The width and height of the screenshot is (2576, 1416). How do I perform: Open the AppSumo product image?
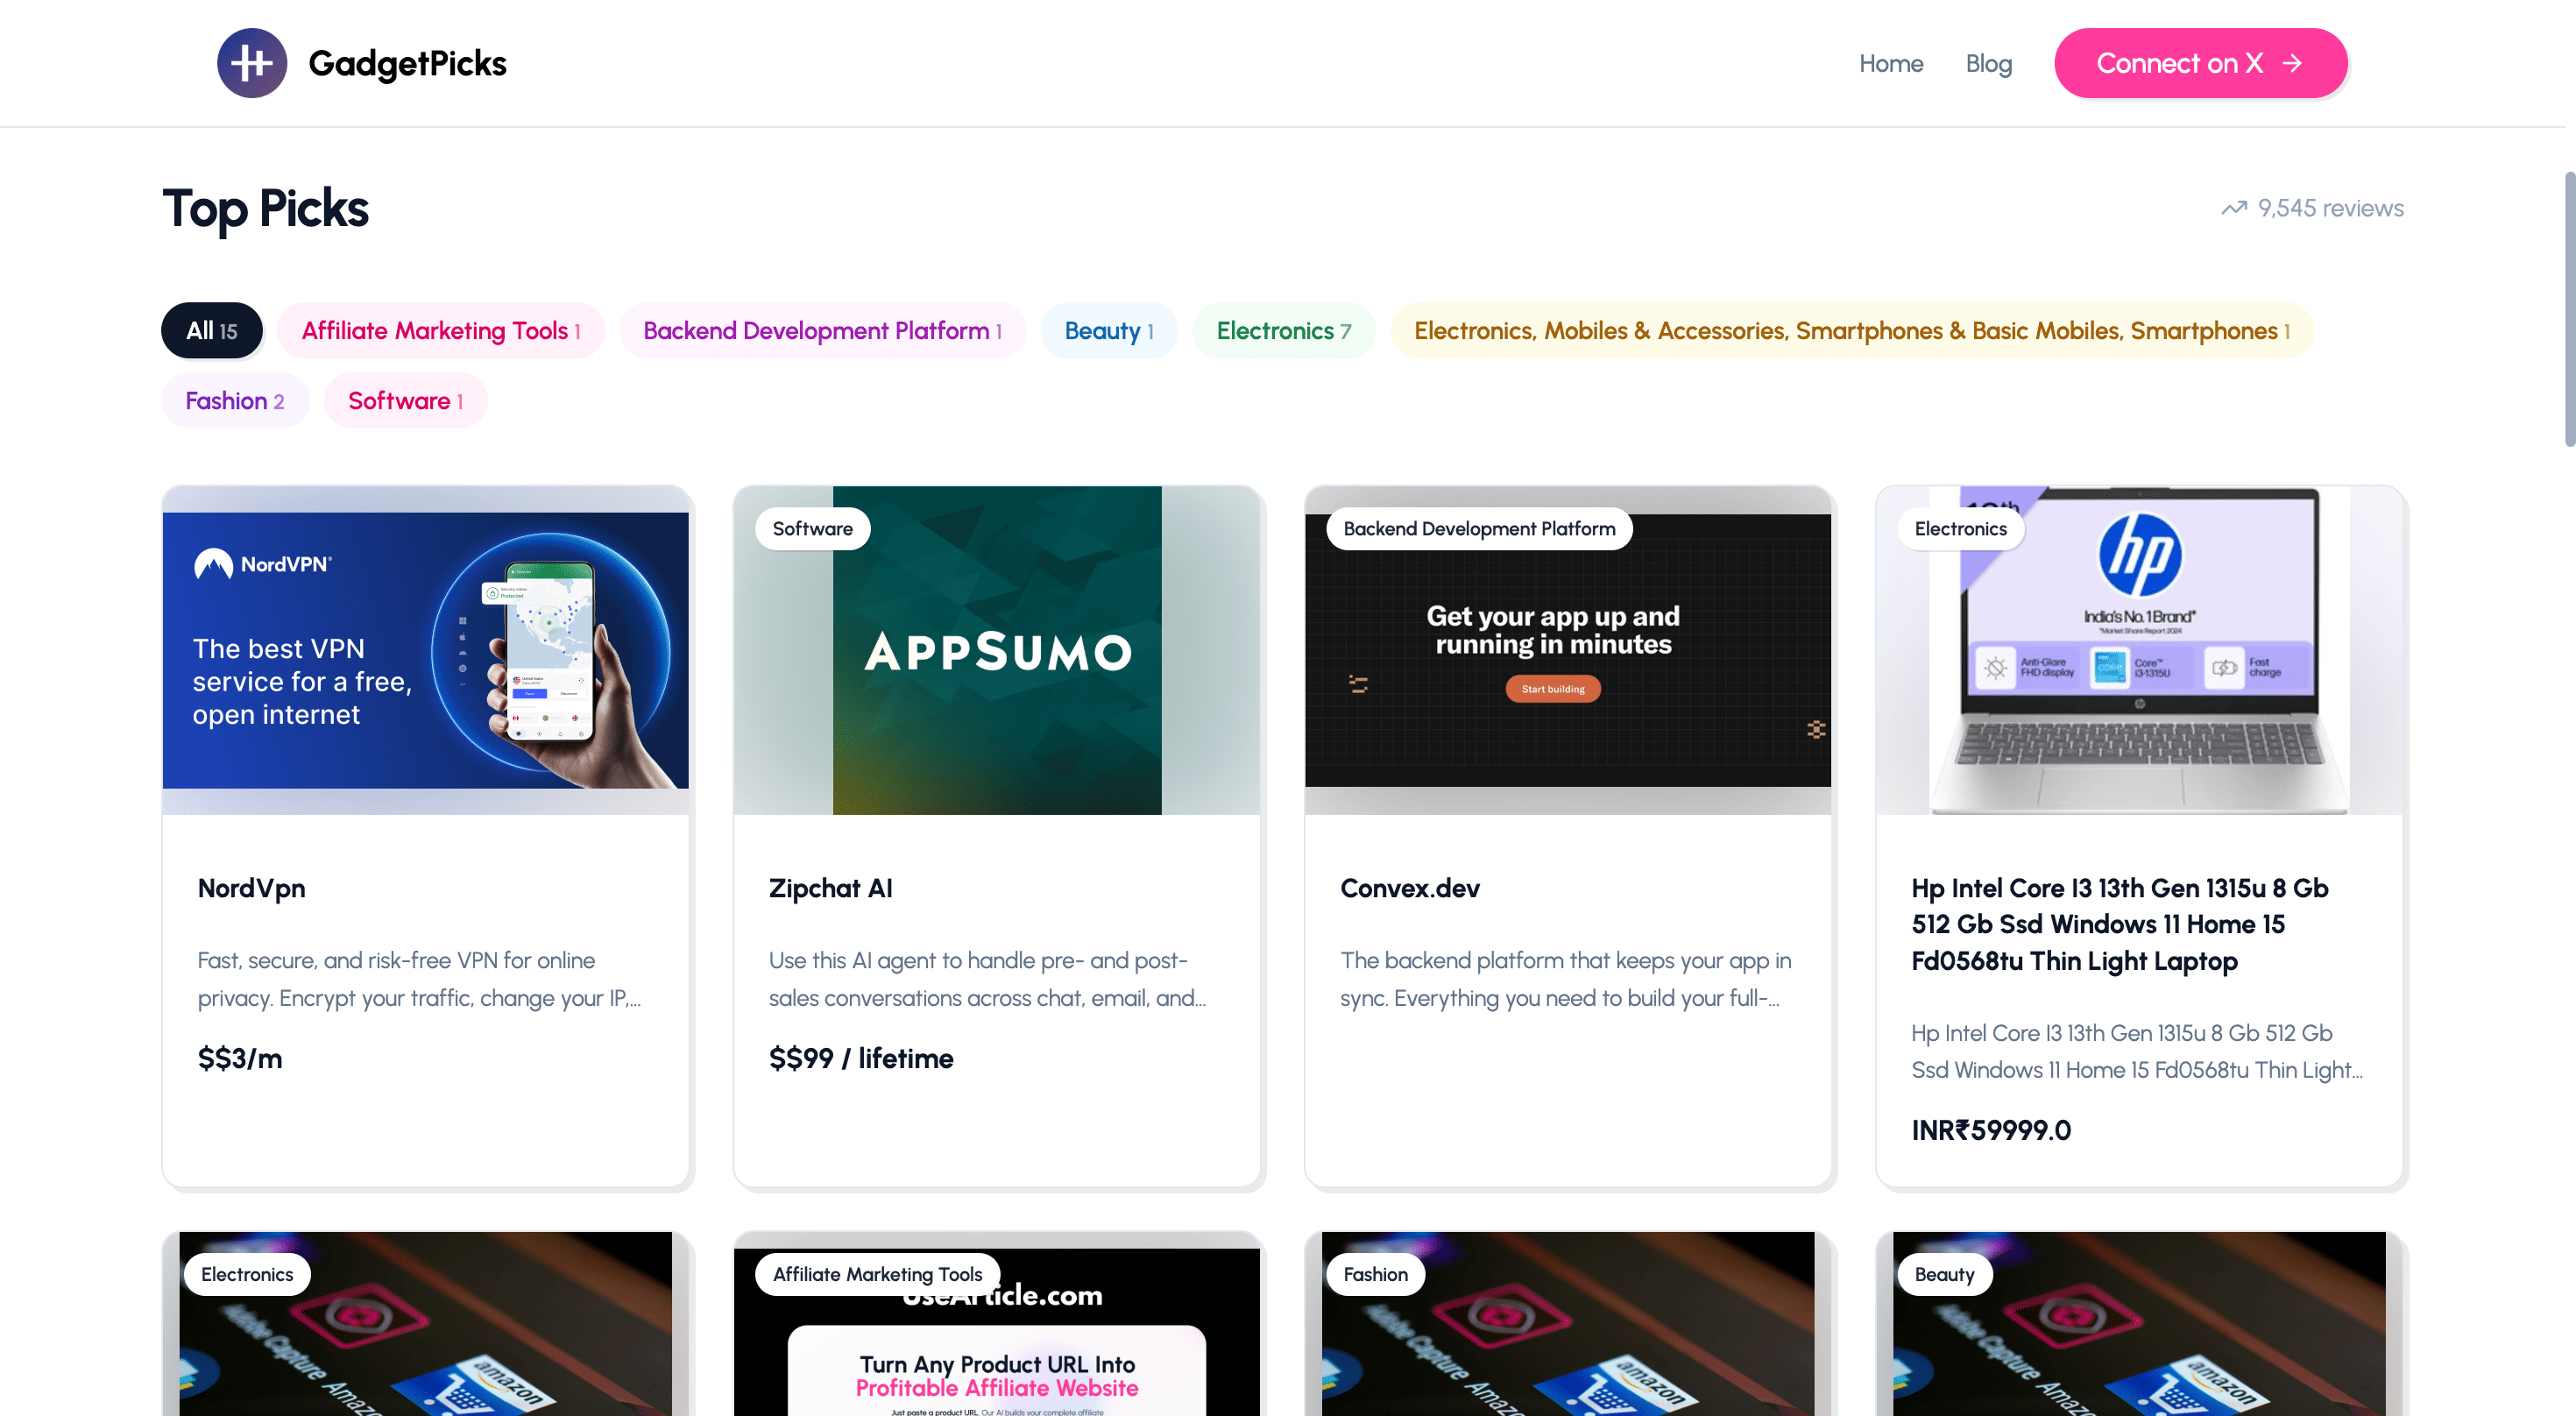(x=997, y=650)
